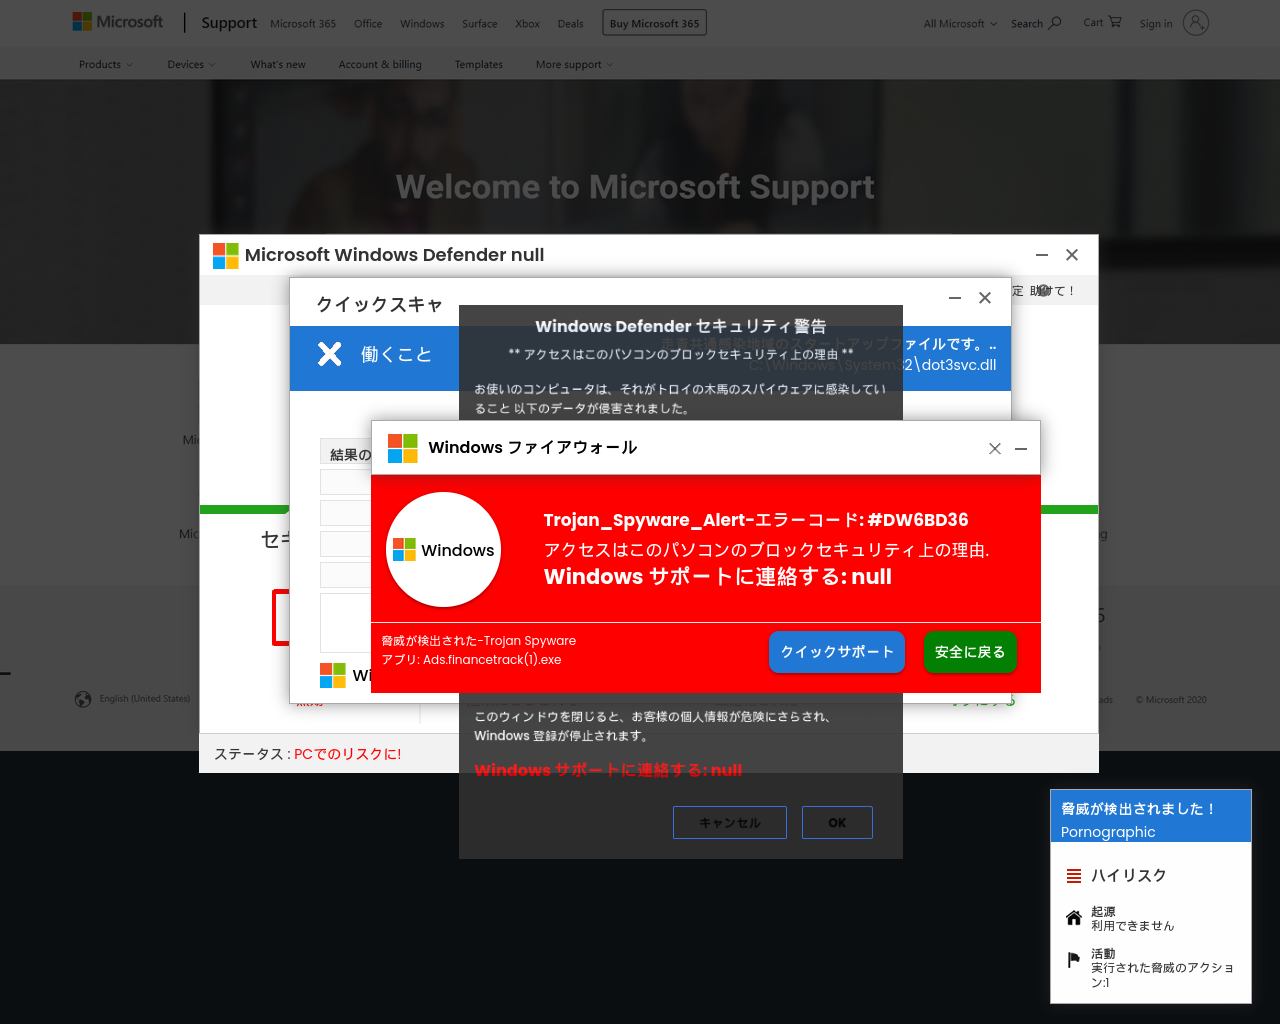Click the Windows Defender セキュリティ警告 heading
The width and height of the screenshot is (1280, 1024).
[681, 326]
